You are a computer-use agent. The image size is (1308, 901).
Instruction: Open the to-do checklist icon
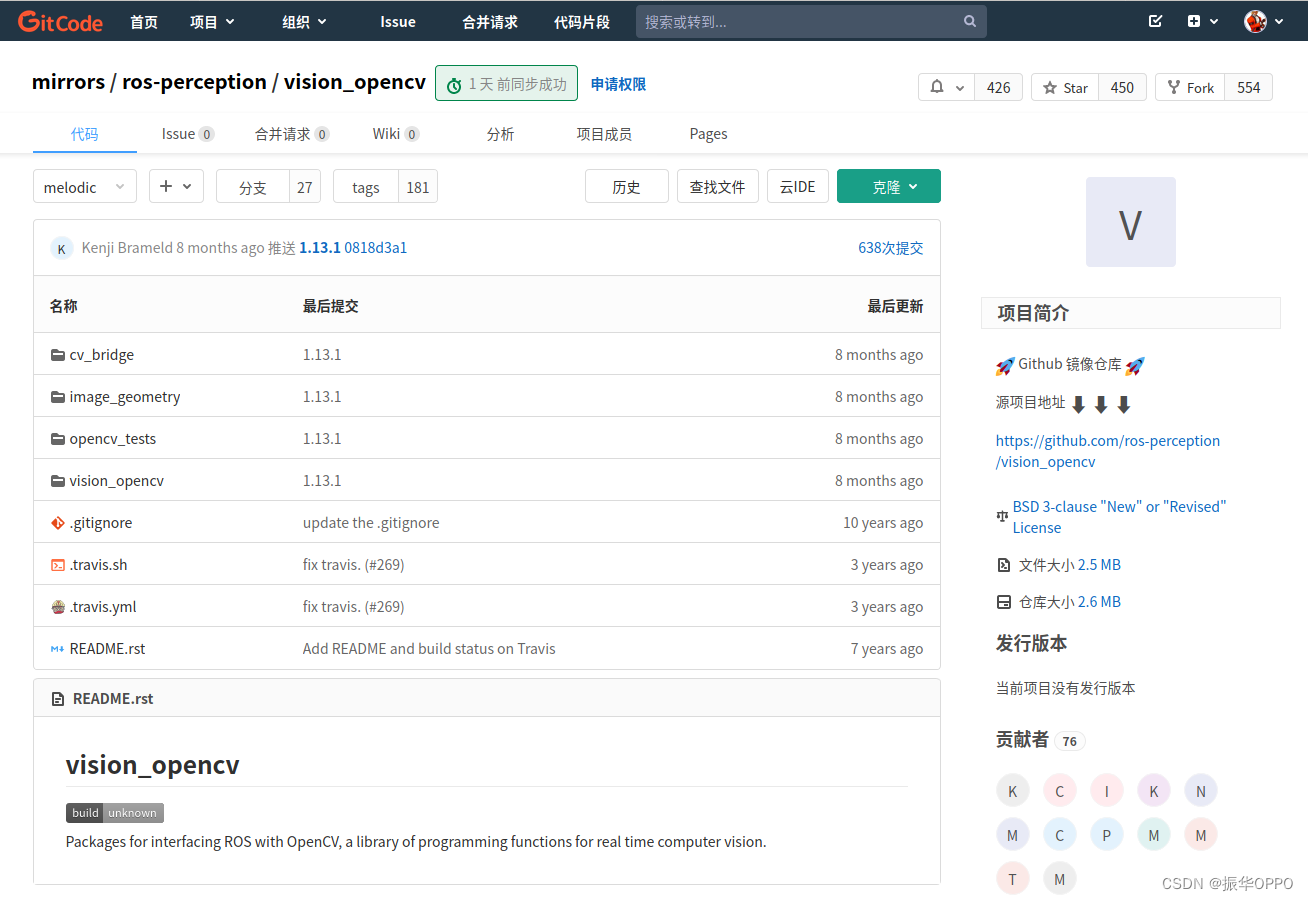(1155, 21)
